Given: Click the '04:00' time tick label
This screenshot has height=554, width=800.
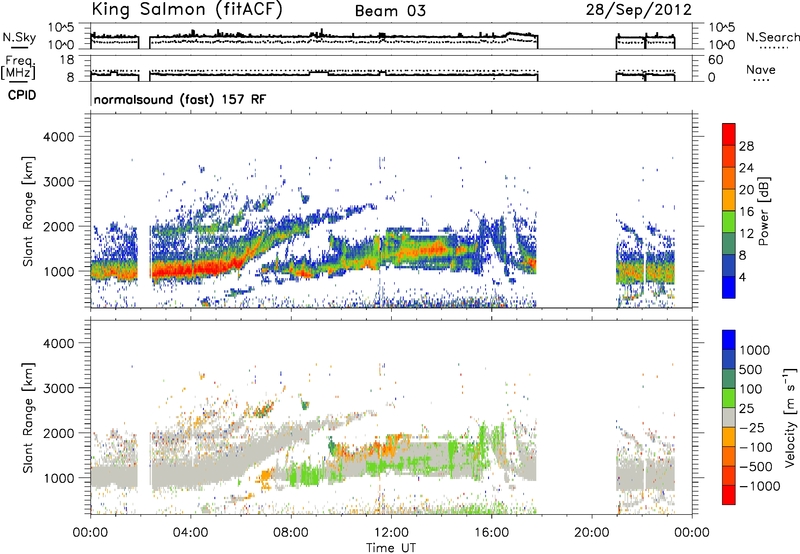Looking at the screenshot, I should [x=191, y=533].
